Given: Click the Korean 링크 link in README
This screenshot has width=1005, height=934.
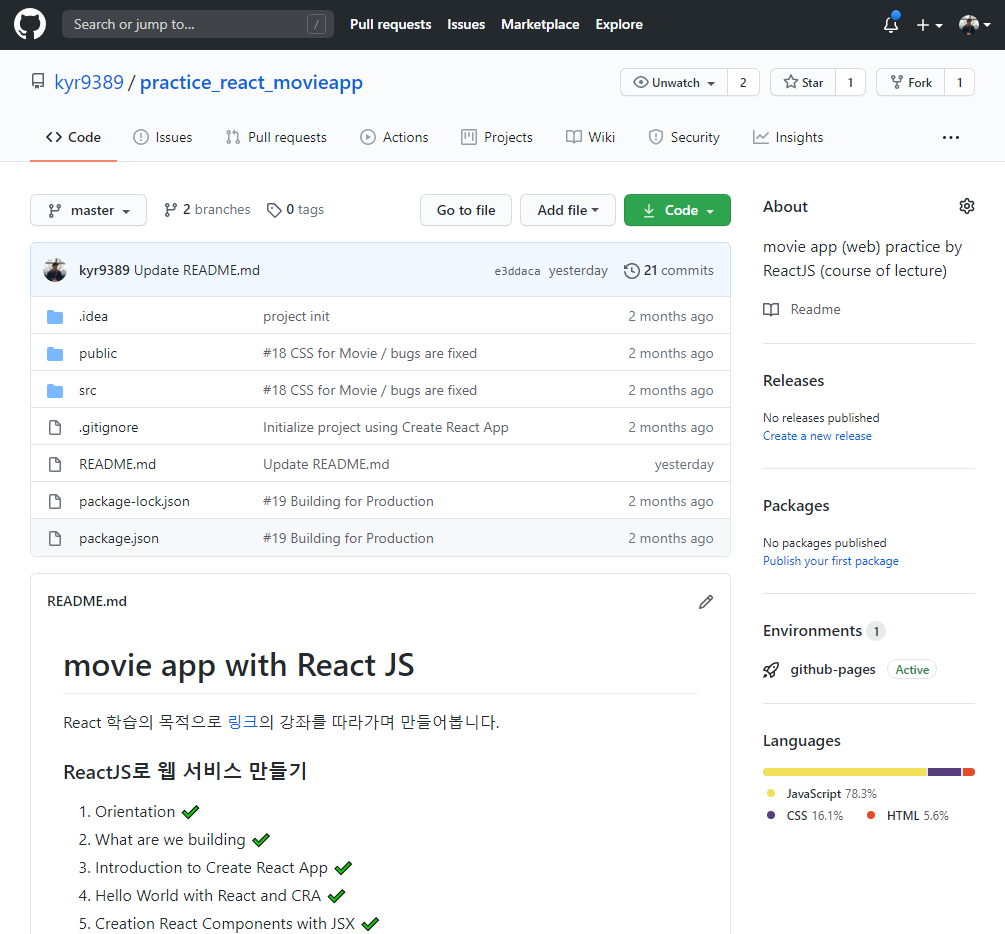Looking at the screenshot, I should pyautogui.click(x=243, y=722).
